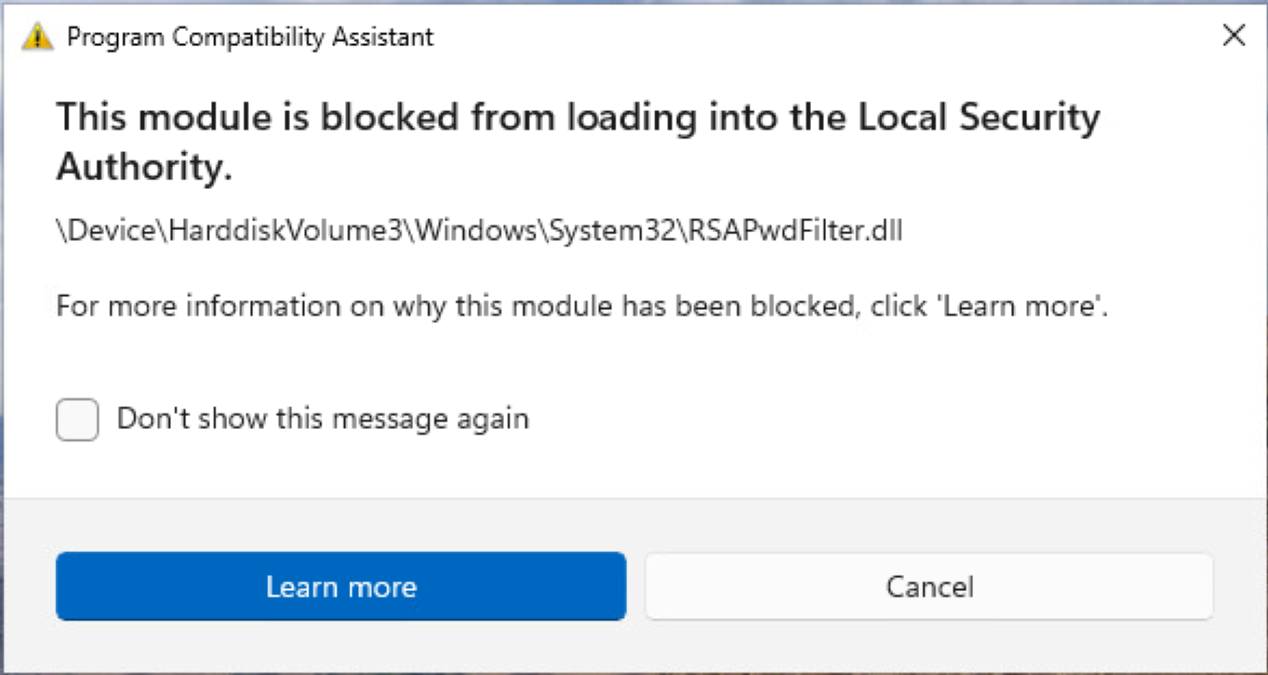Viewport: 1268px width, 675px height.
Task: Enable the Don't show this message again checkbox
Action: tap(76, 419)
